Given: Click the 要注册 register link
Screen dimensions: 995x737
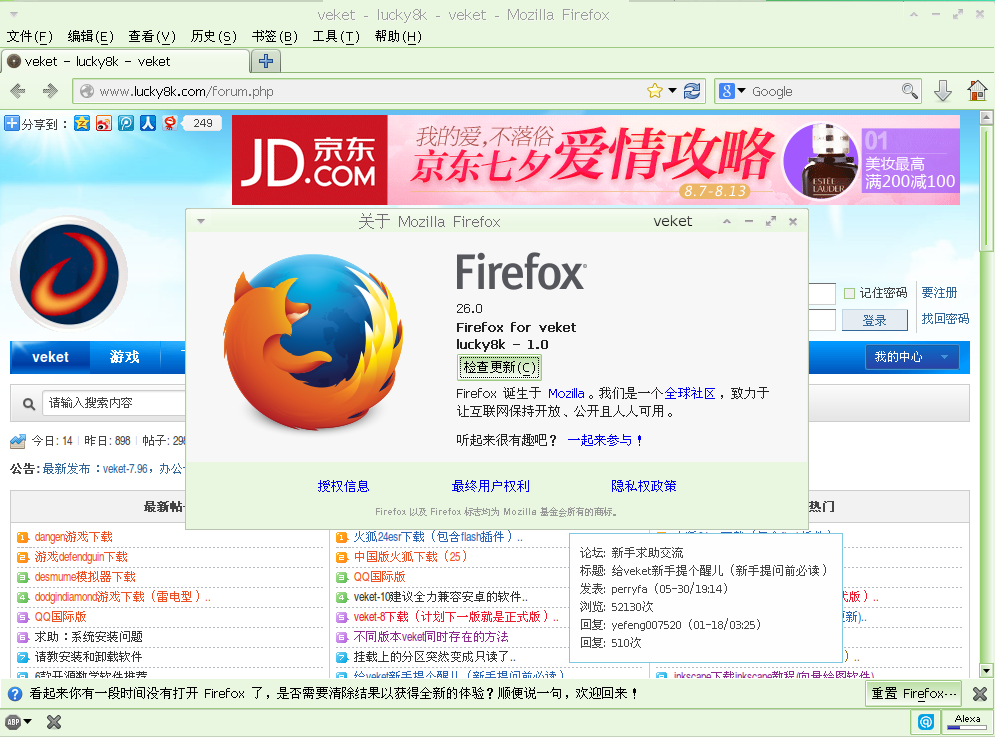Looking at the screenshot, I should (x=939, y=293).
